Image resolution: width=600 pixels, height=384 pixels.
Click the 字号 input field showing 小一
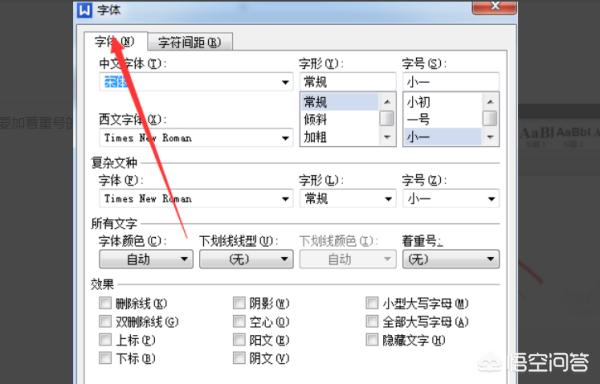[450, 82]
